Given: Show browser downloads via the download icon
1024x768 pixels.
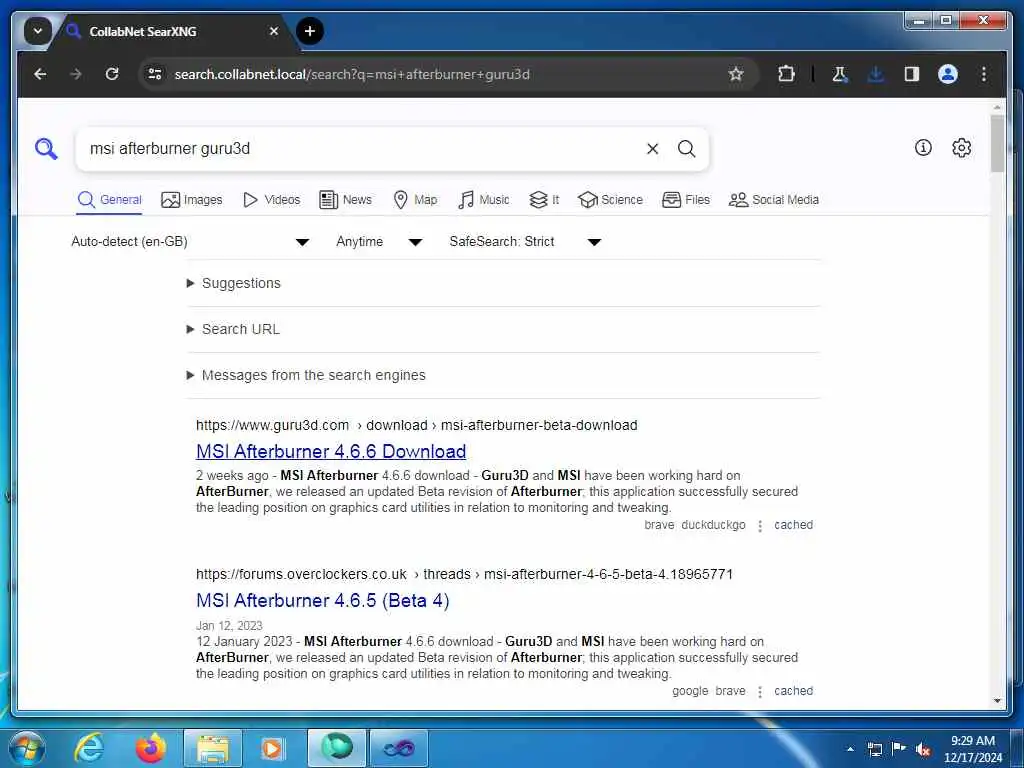Looking at the screenshot, I should click(876, 74).
